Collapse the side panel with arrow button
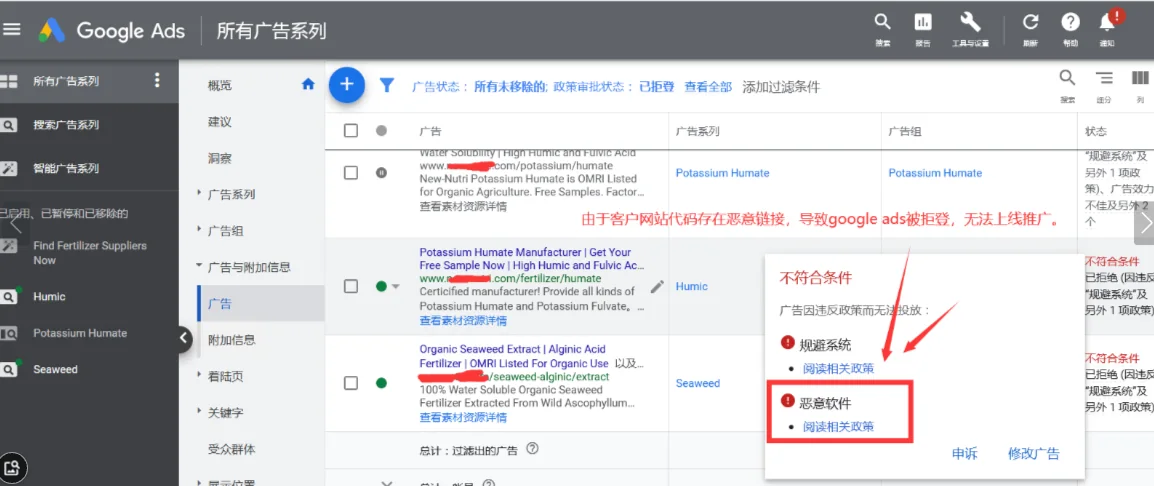This screenshot has height=486, width=1154. (x=185, y=338)
